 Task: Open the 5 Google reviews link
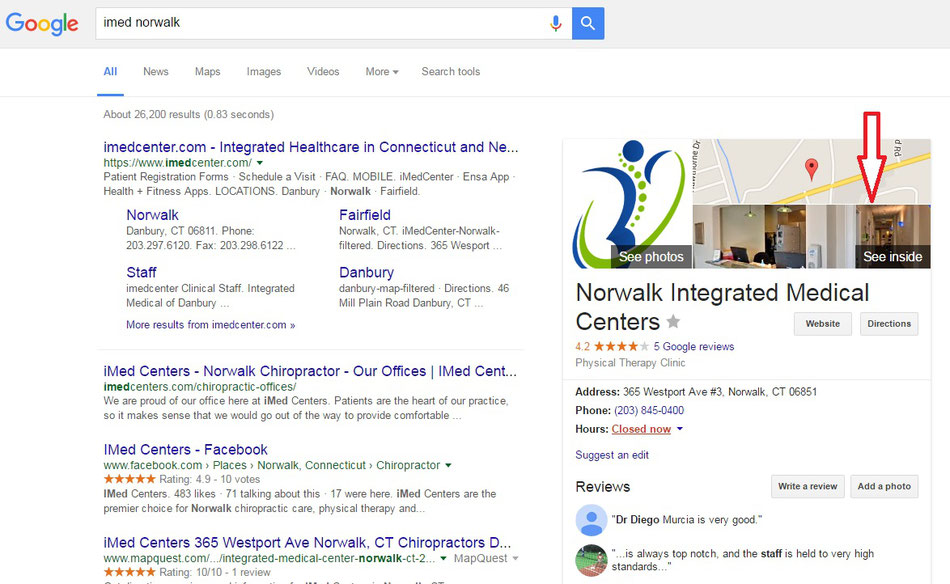pyautogui.click(x=694, y=347)
